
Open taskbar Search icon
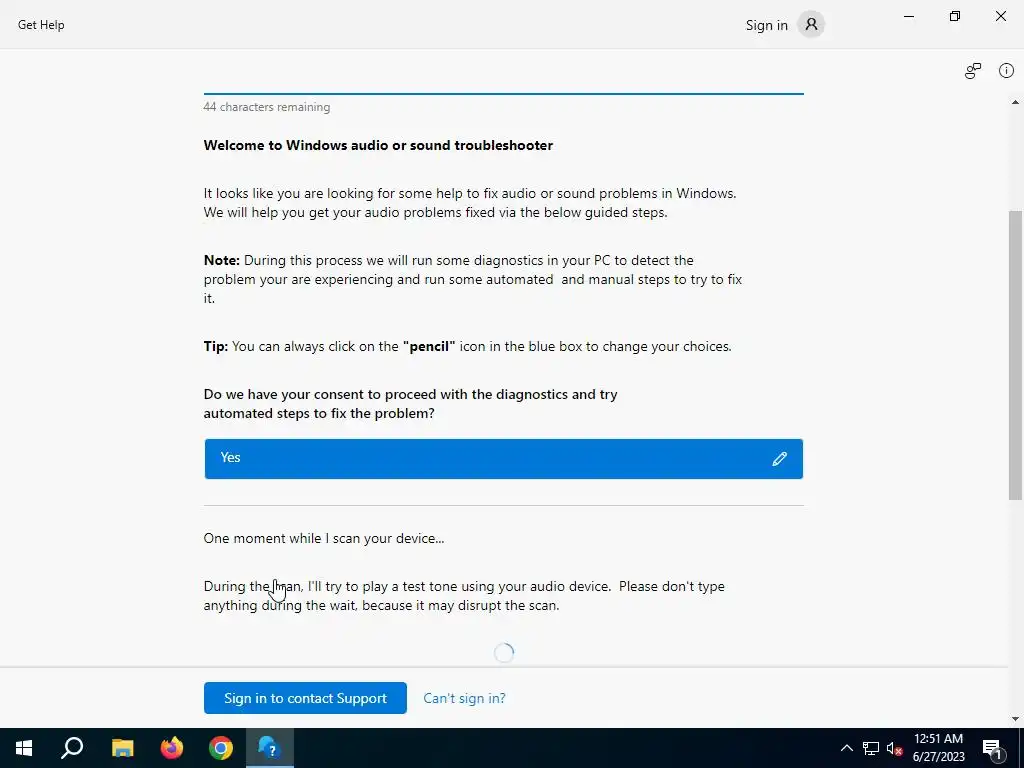(72, 748)
